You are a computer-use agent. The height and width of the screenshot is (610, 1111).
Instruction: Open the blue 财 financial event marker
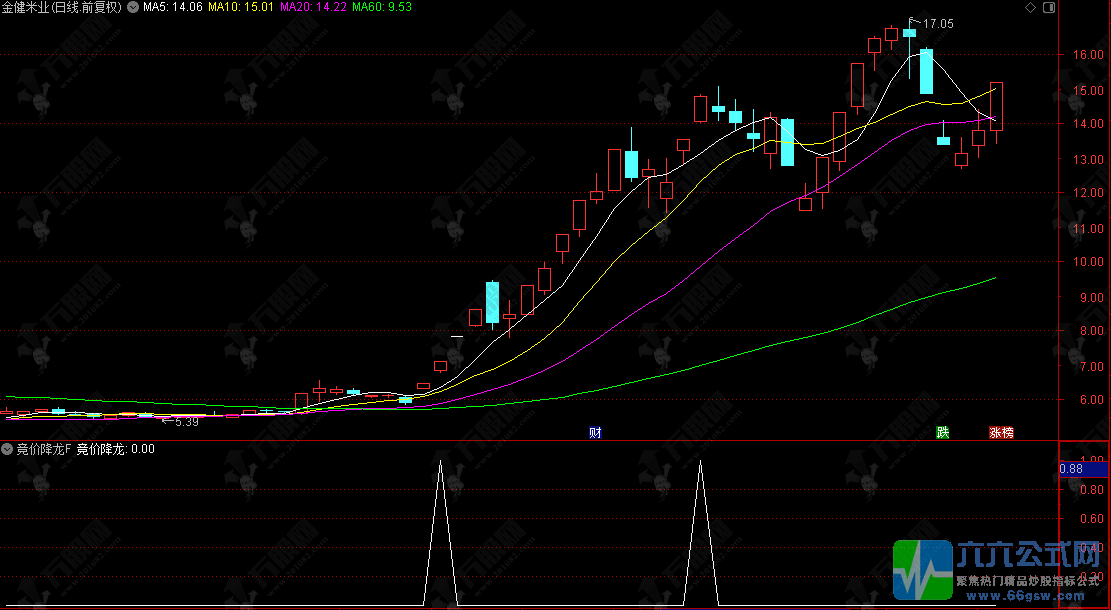click(x=595, y=432)
